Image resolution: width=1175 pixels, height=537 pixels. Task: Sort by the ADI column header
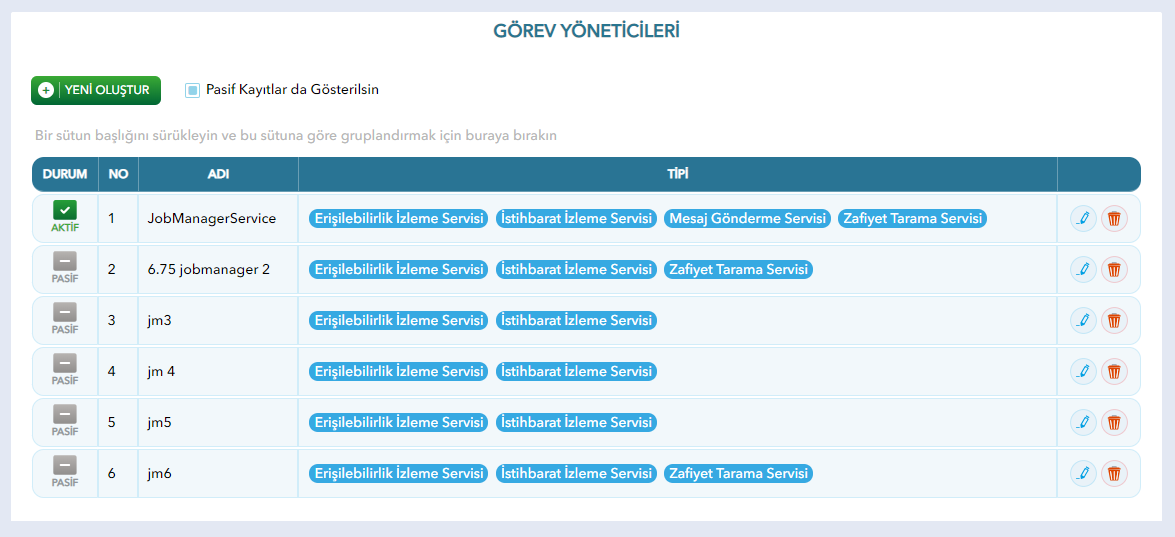click(218, 174)
